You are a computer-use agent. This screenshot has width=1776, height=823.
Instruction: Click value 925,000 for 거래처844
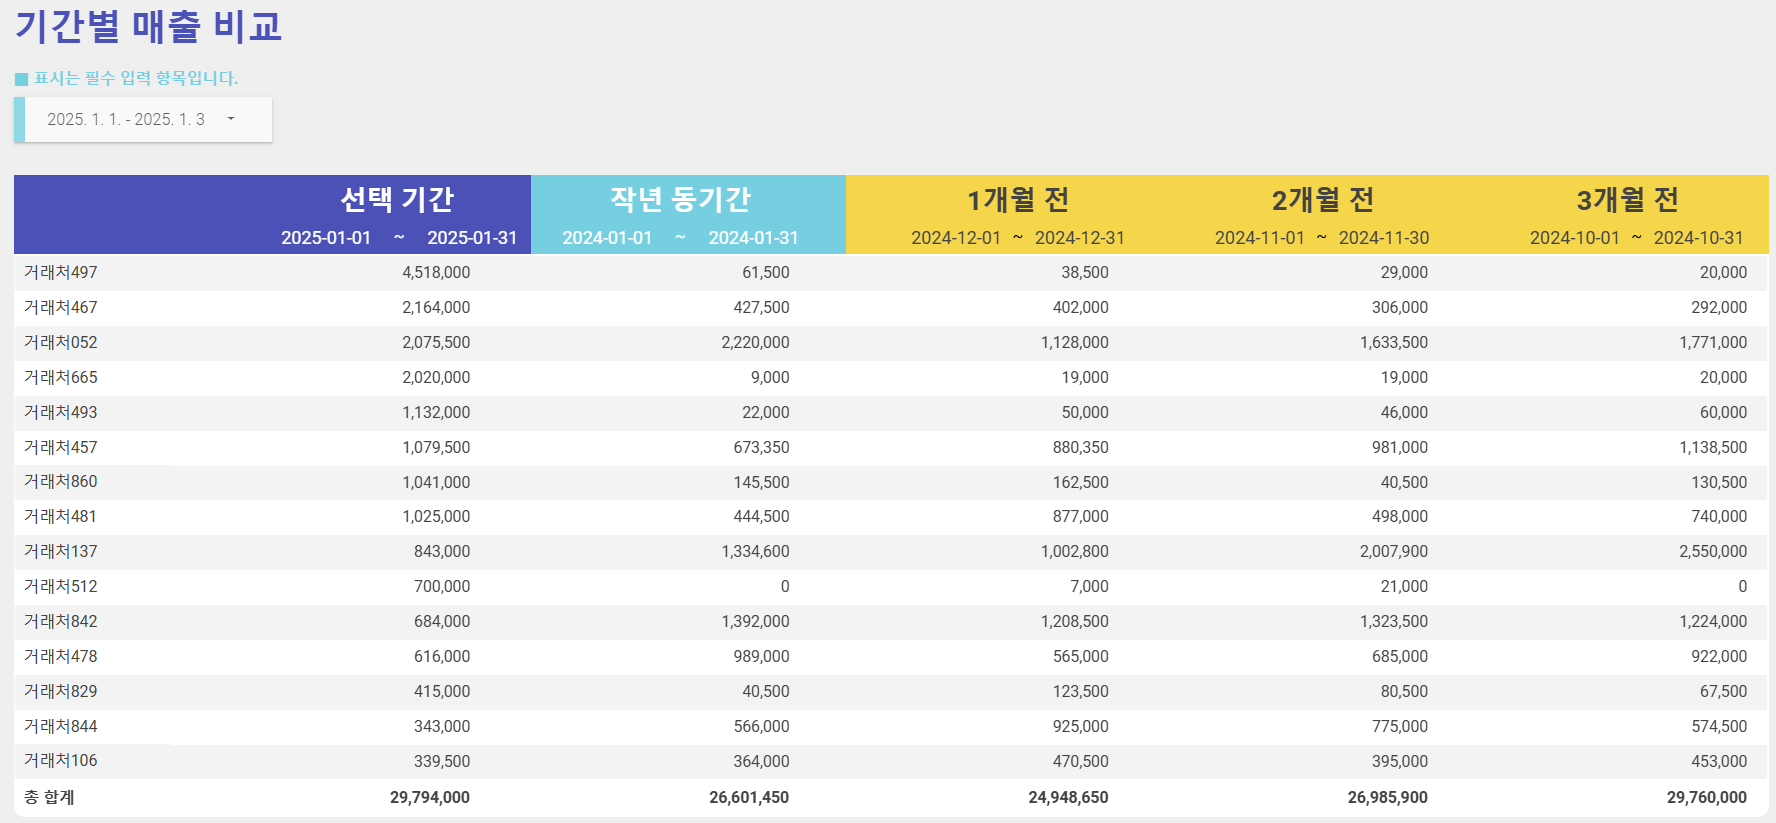[1081, 727]
